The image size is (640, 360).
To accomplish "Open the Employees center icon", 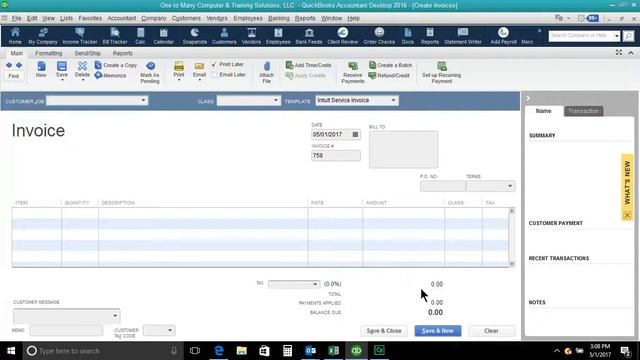I will click(x=278, y=36).
